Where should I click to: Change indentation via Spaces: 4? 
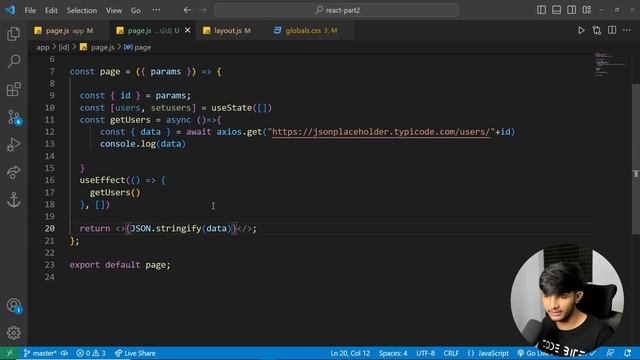393,353
